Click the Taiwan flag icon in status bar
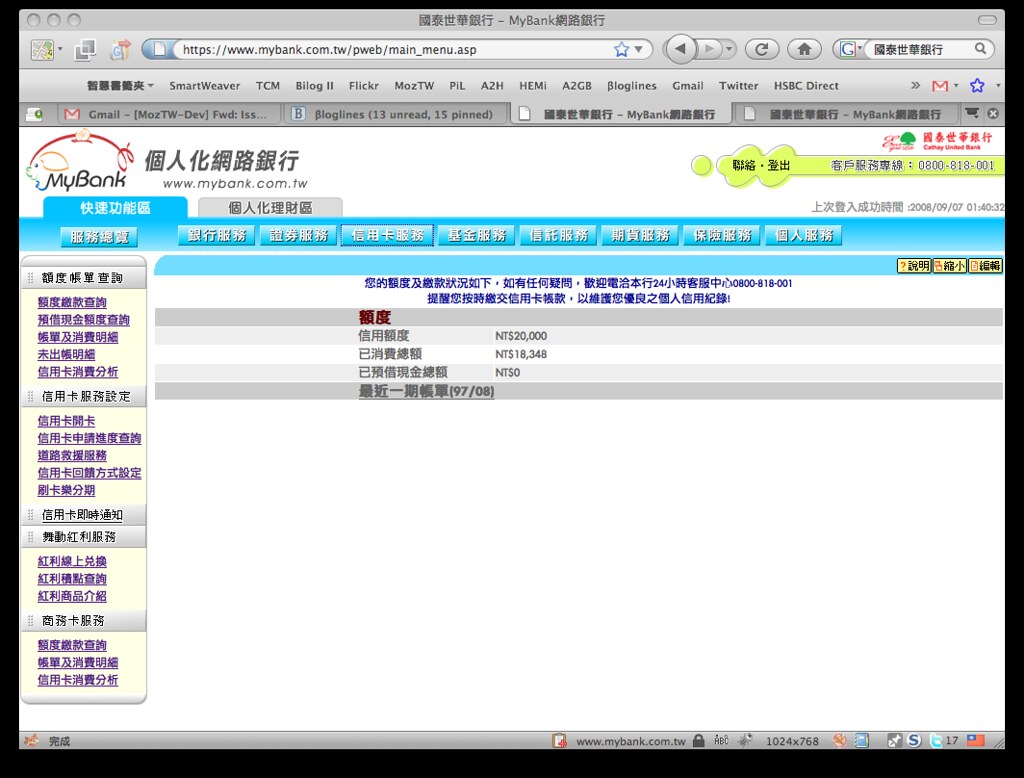The image size is (1024, 778). 975,741
